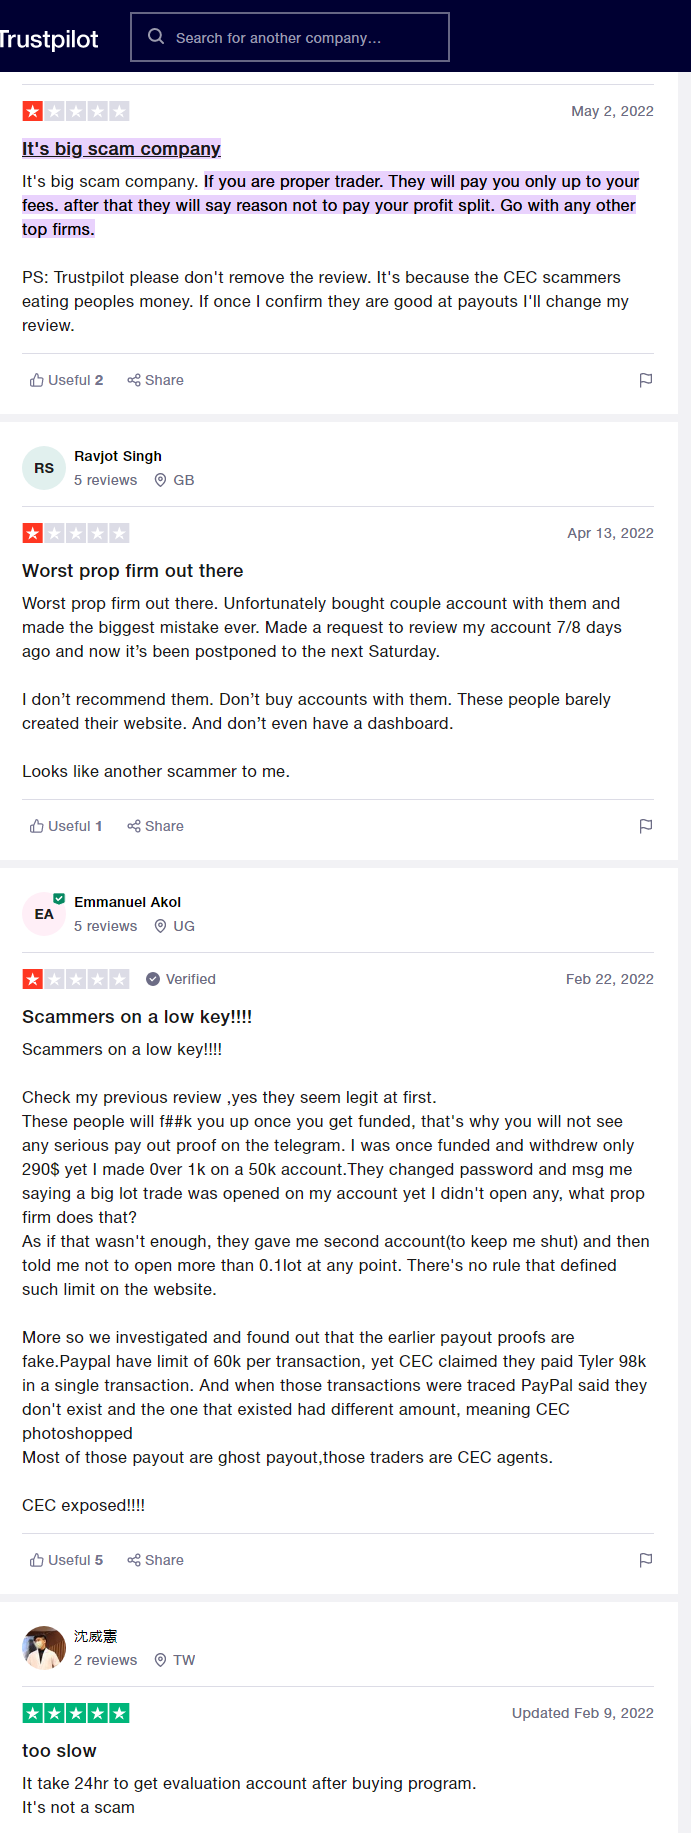The height and width of the screenshot is (1833, 691).
Task: Flag the 'It's big scam company' review
Action: (646, 380)
